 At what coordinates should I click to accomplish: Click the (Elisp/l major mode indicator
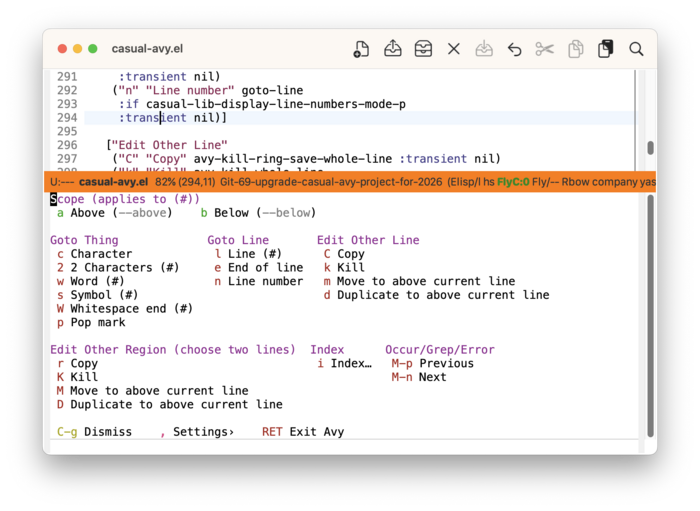[465, 182]
